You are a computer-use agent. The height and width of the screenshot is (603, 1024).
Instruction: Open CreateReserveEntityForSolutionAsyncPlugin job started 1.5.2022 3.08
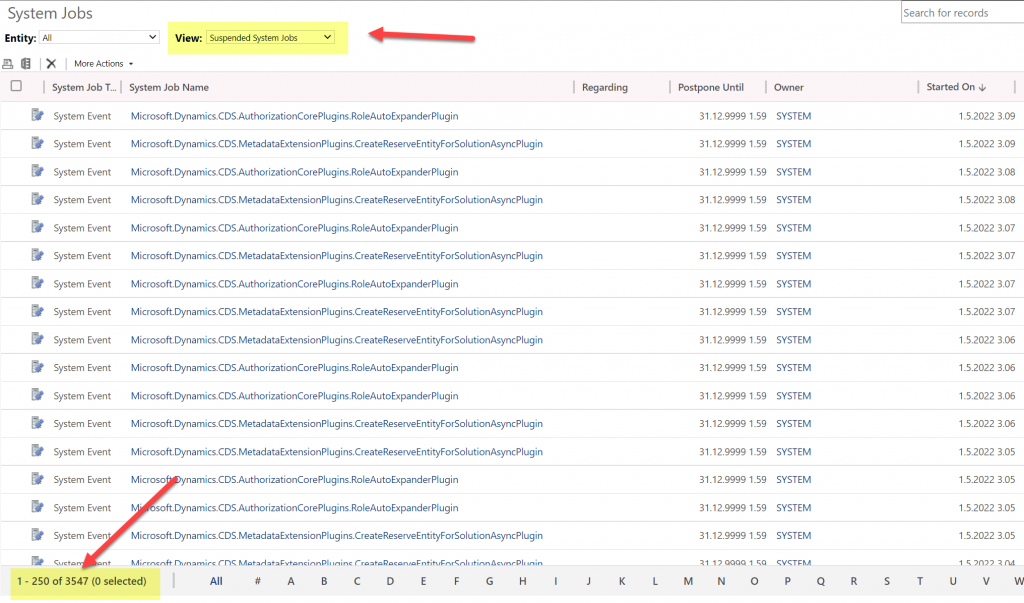click(x=336, y=200)
